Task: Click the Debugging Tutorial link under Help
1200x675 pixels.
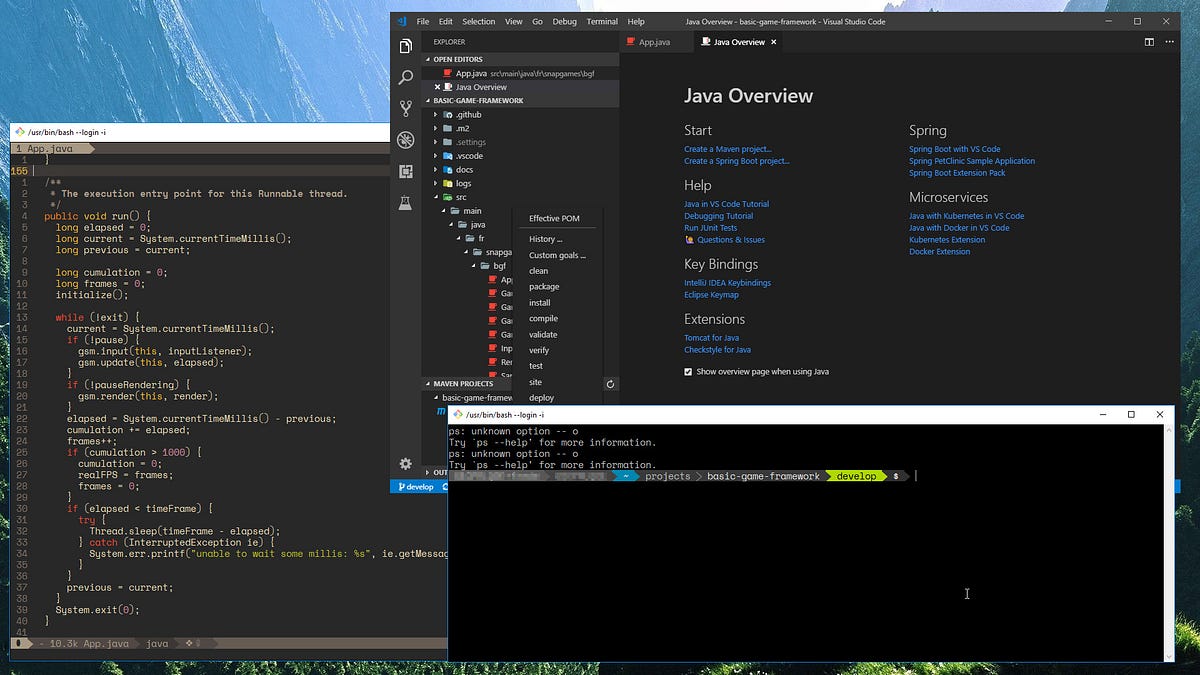Action: 717,215
